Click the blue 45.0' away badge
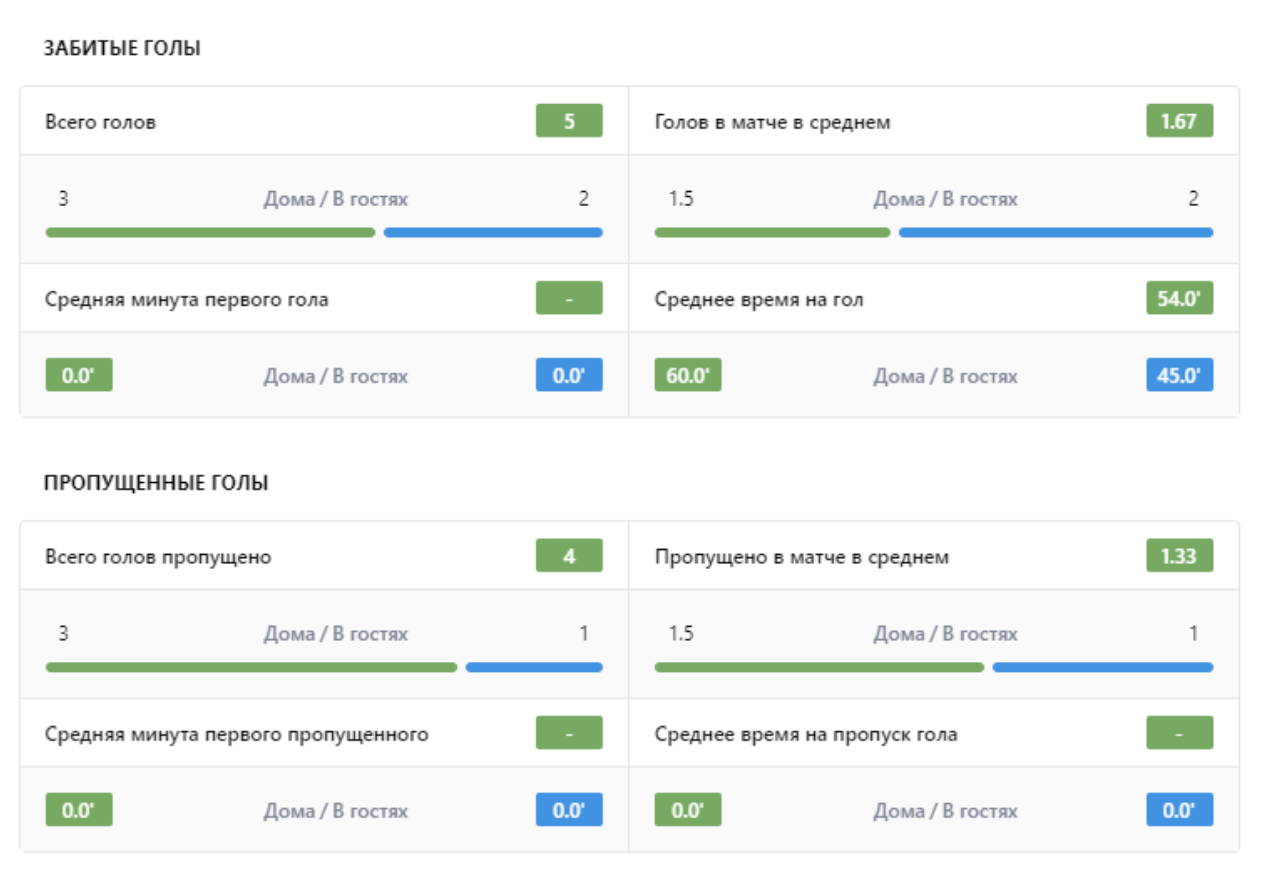 pyautogui.click(x=1179, y=376)
